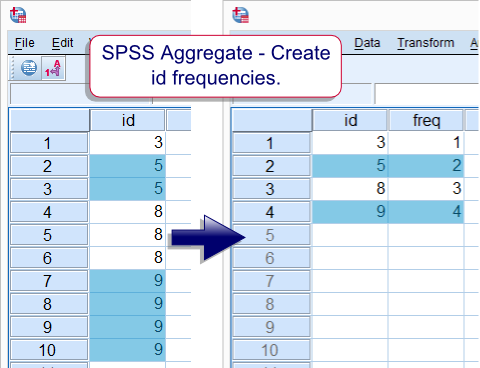Screen dimensions: 480x368
Task: Click the SPSS Data Editor icon in left window
Action: [x=18, y=15]
